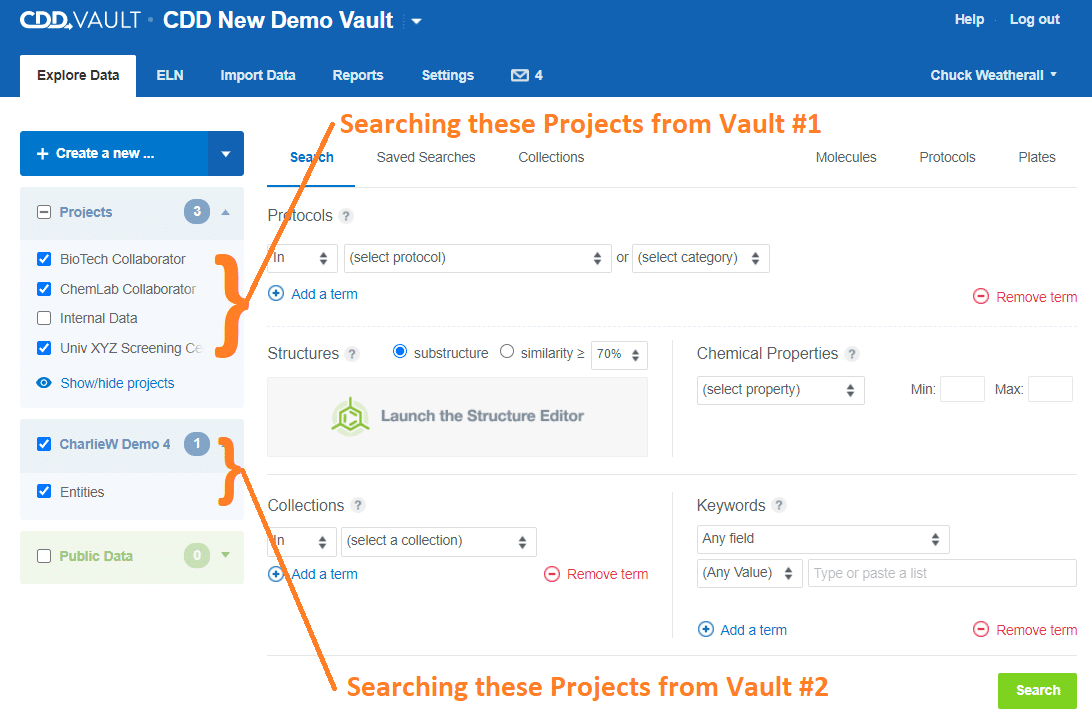Check the Internal Data project
1092x717 pixels.
coord(44,318)
